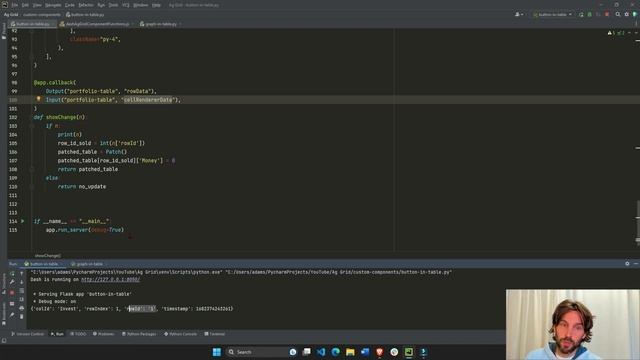
Task: Click the Ag Grid breadcrumb in navigation bar
Action: [11, 15]
